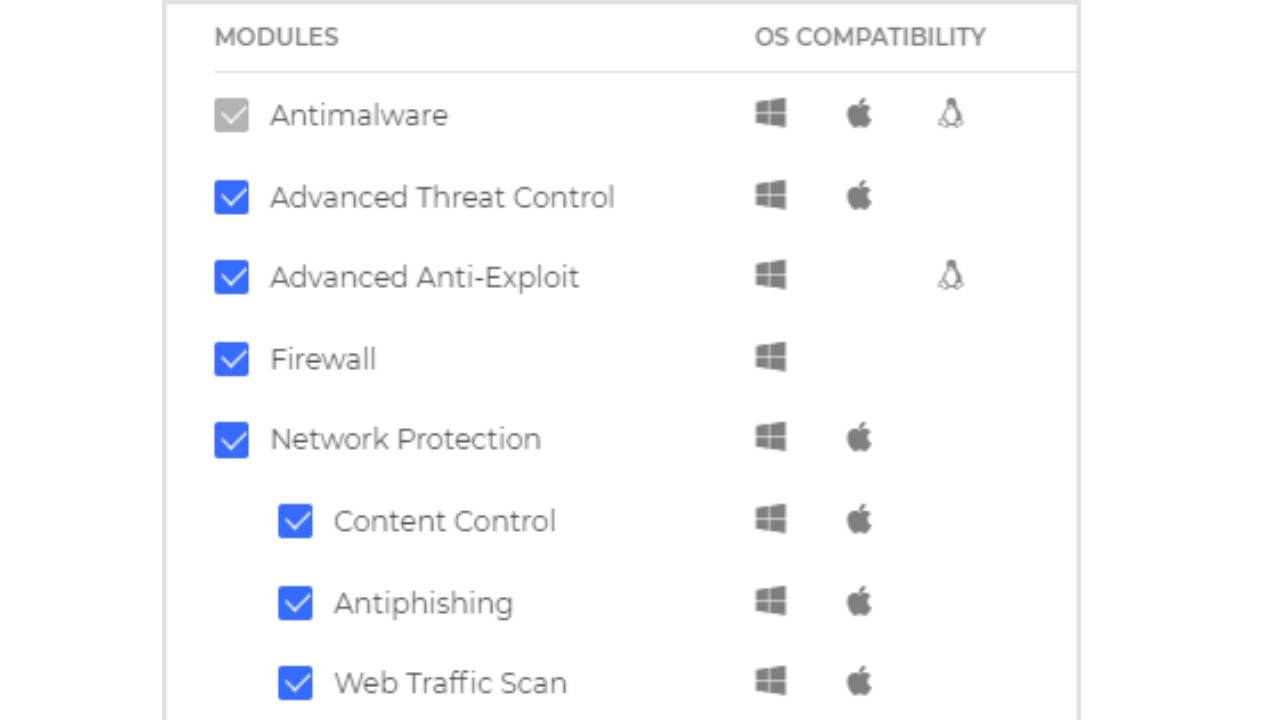
Task: Click the Linux penguin icon beside Antimalware
Action: (x=950, y=114)
